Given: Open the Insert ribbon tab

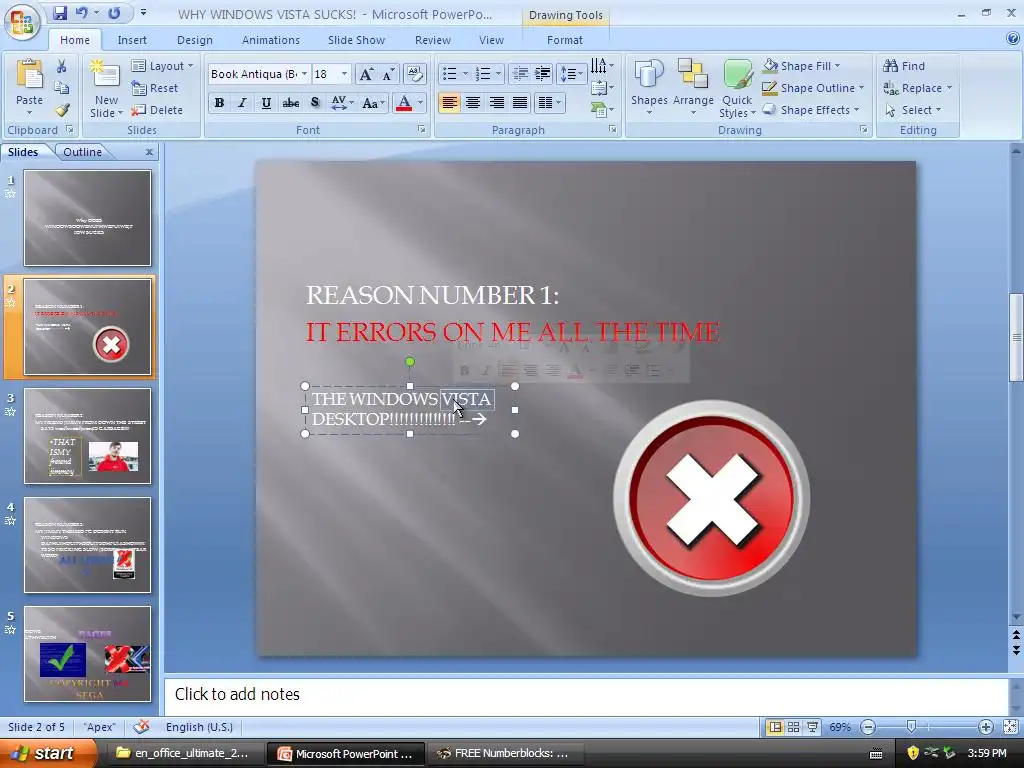Looking at the screenshot, I should pos(132,40).
